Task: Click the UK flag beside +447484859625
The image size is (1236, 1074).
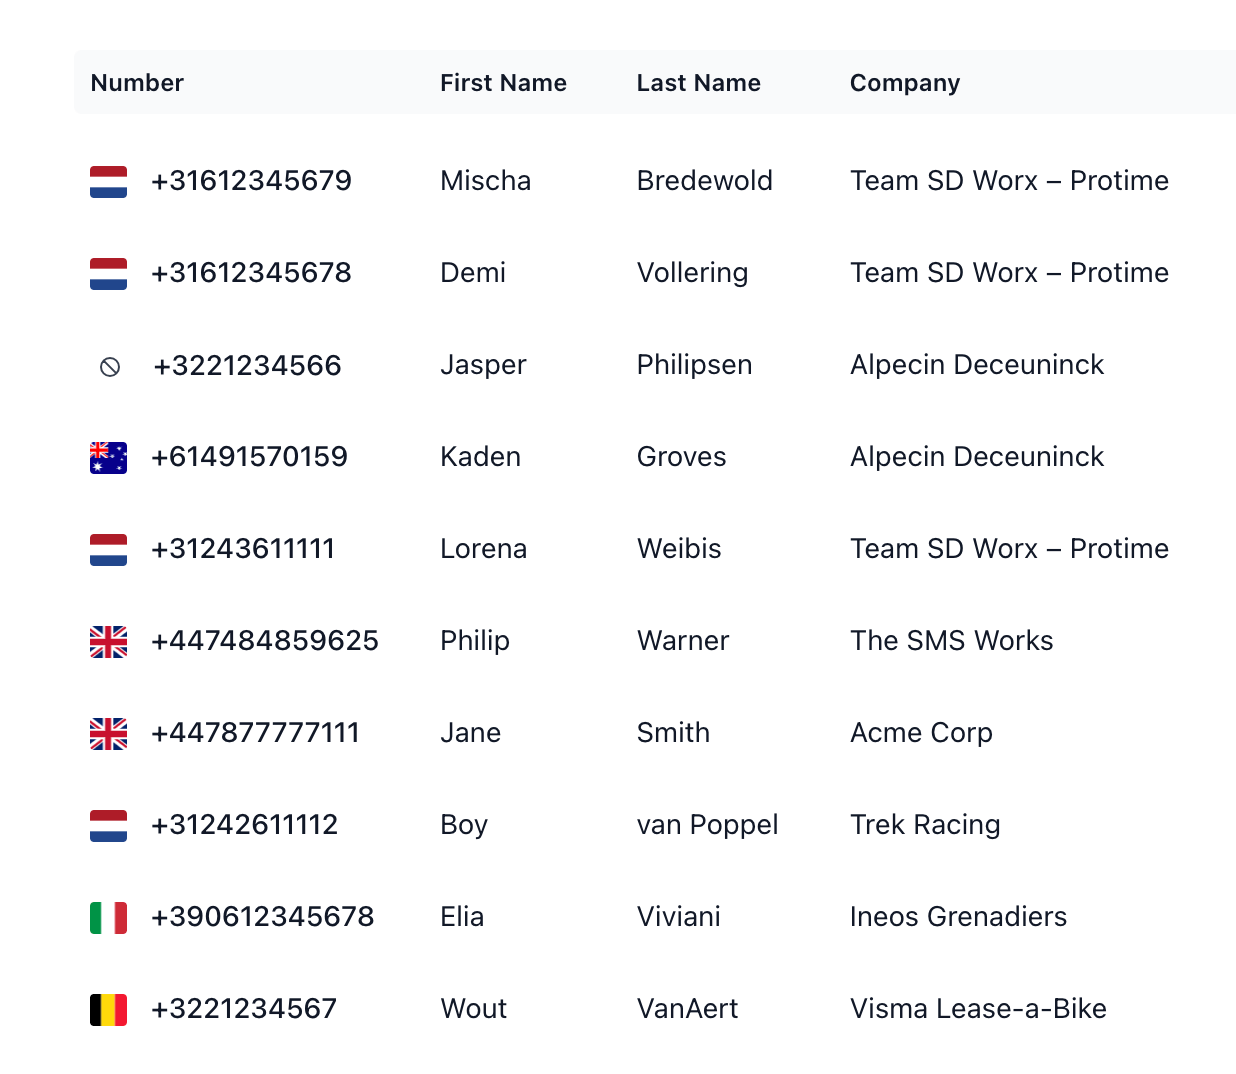Action: point(108,642)
